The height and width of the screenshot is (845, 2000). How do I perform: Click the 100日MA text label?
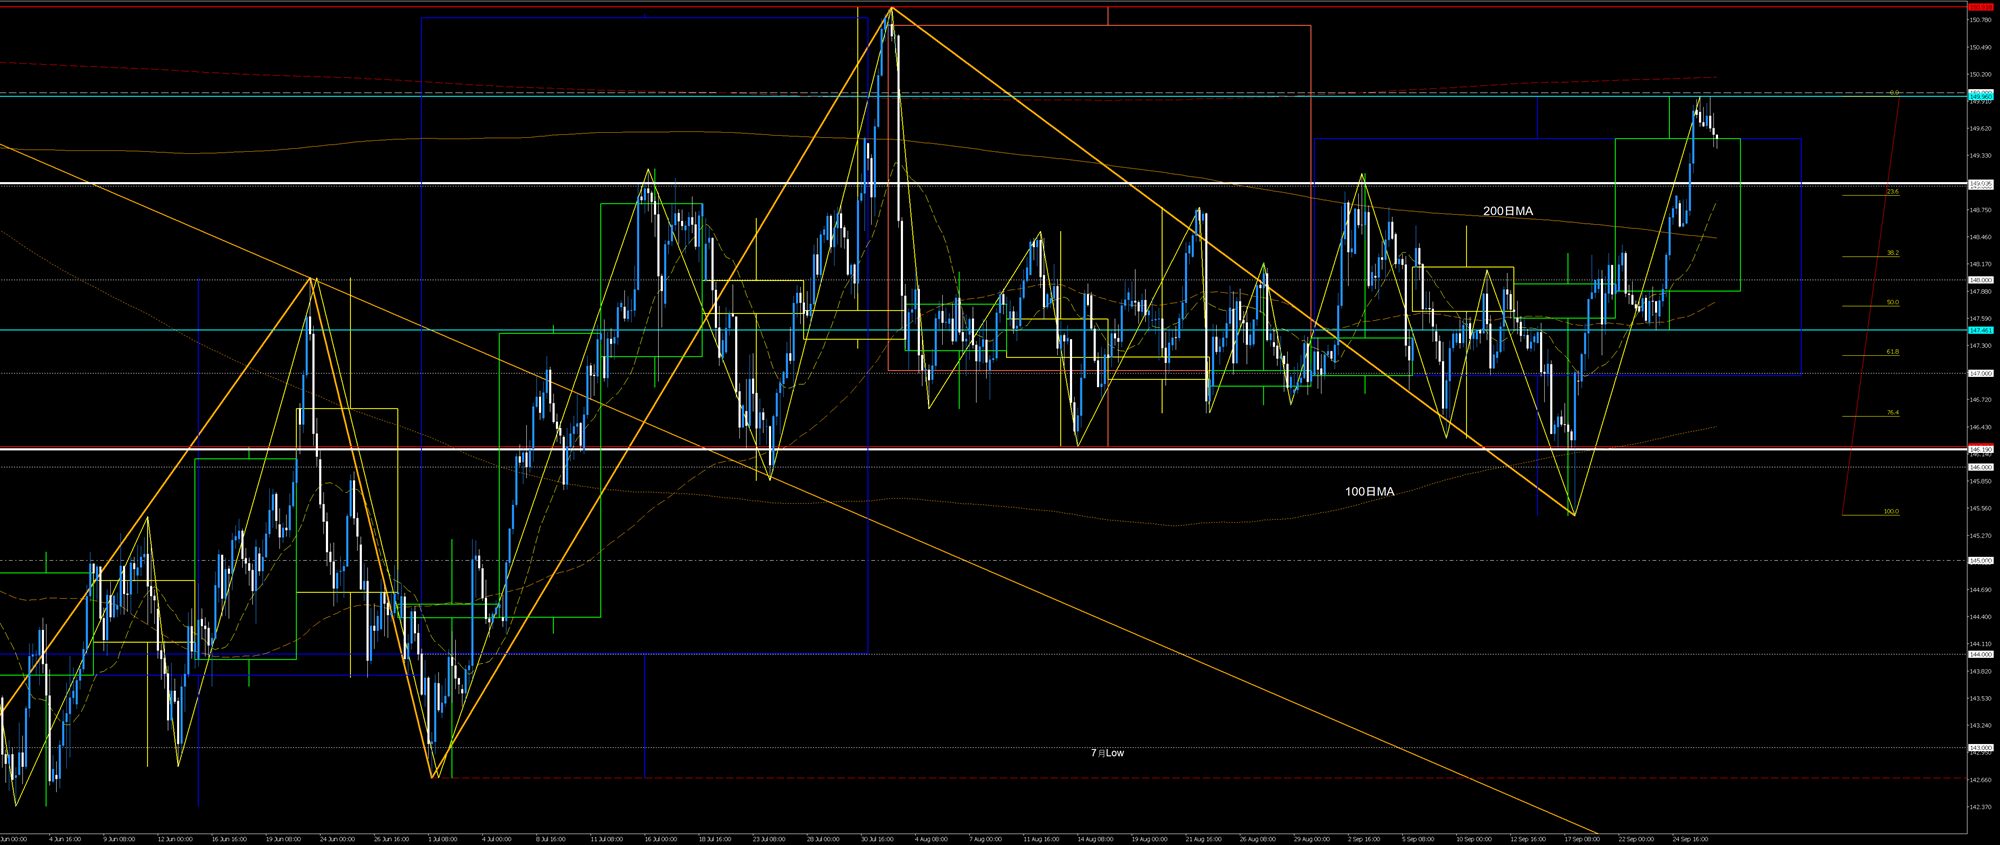1369,492
